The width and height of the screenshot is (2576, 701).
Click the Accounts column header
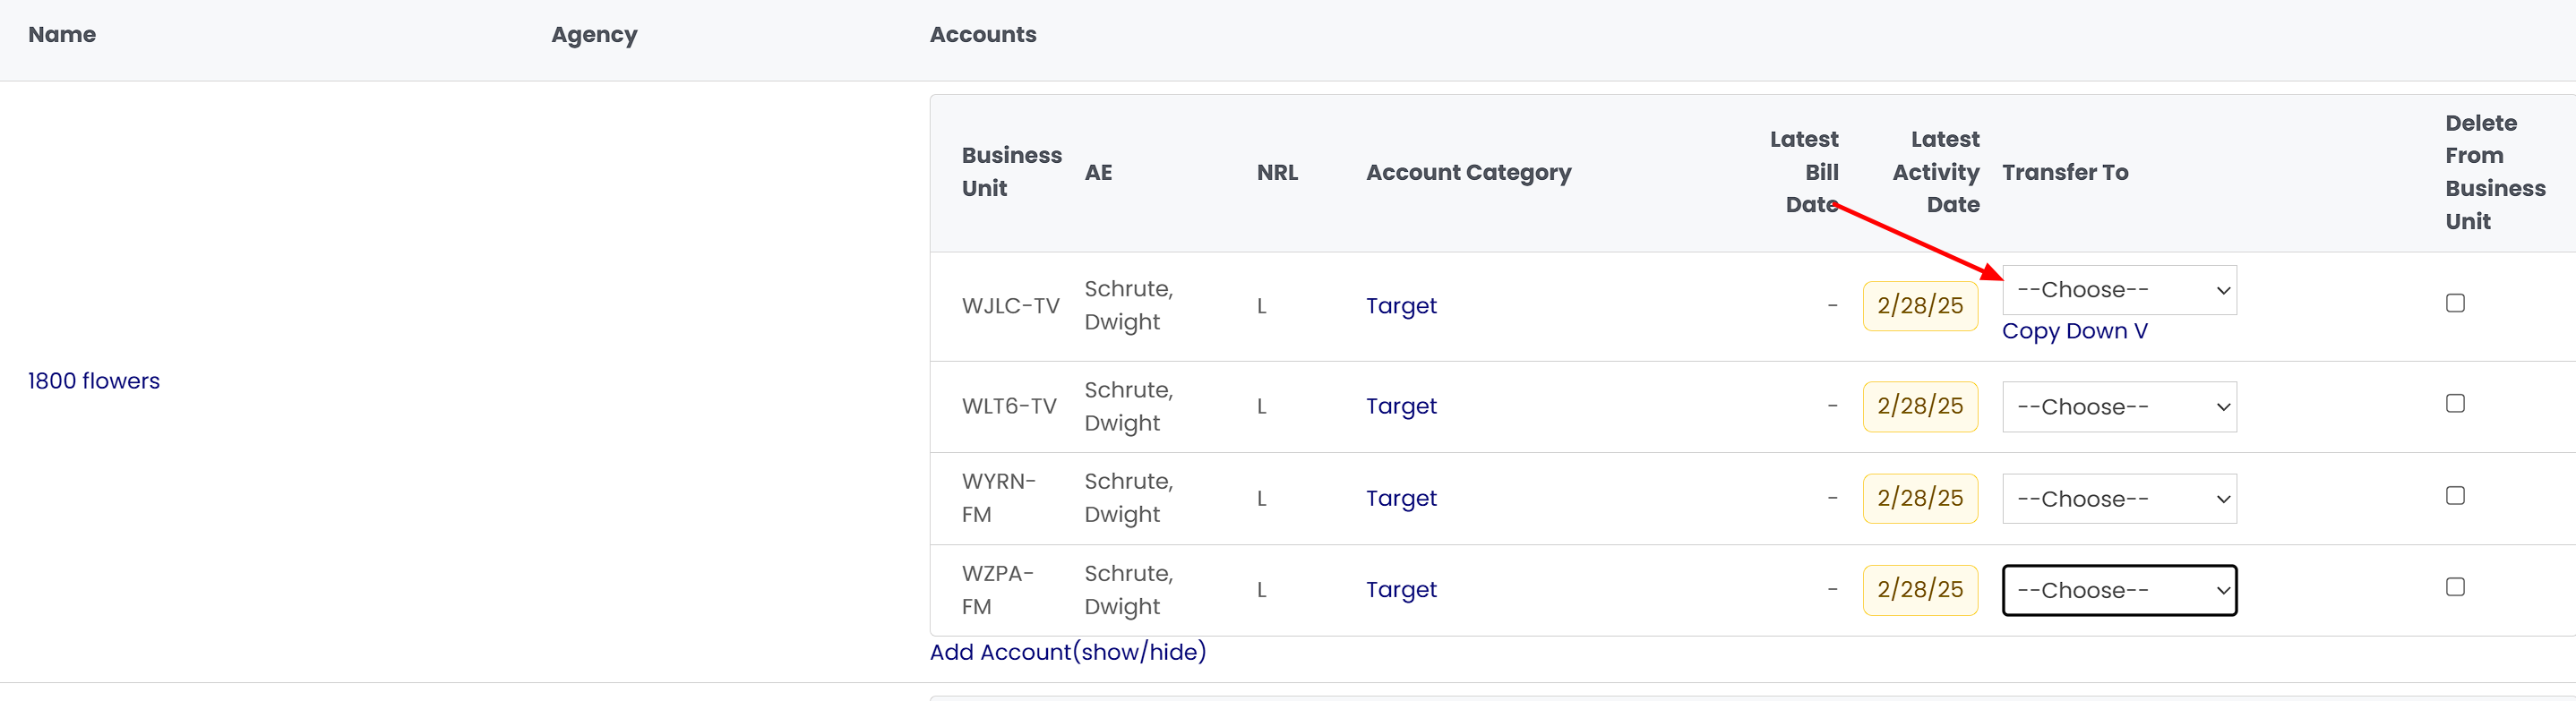(x=983, y=34)
